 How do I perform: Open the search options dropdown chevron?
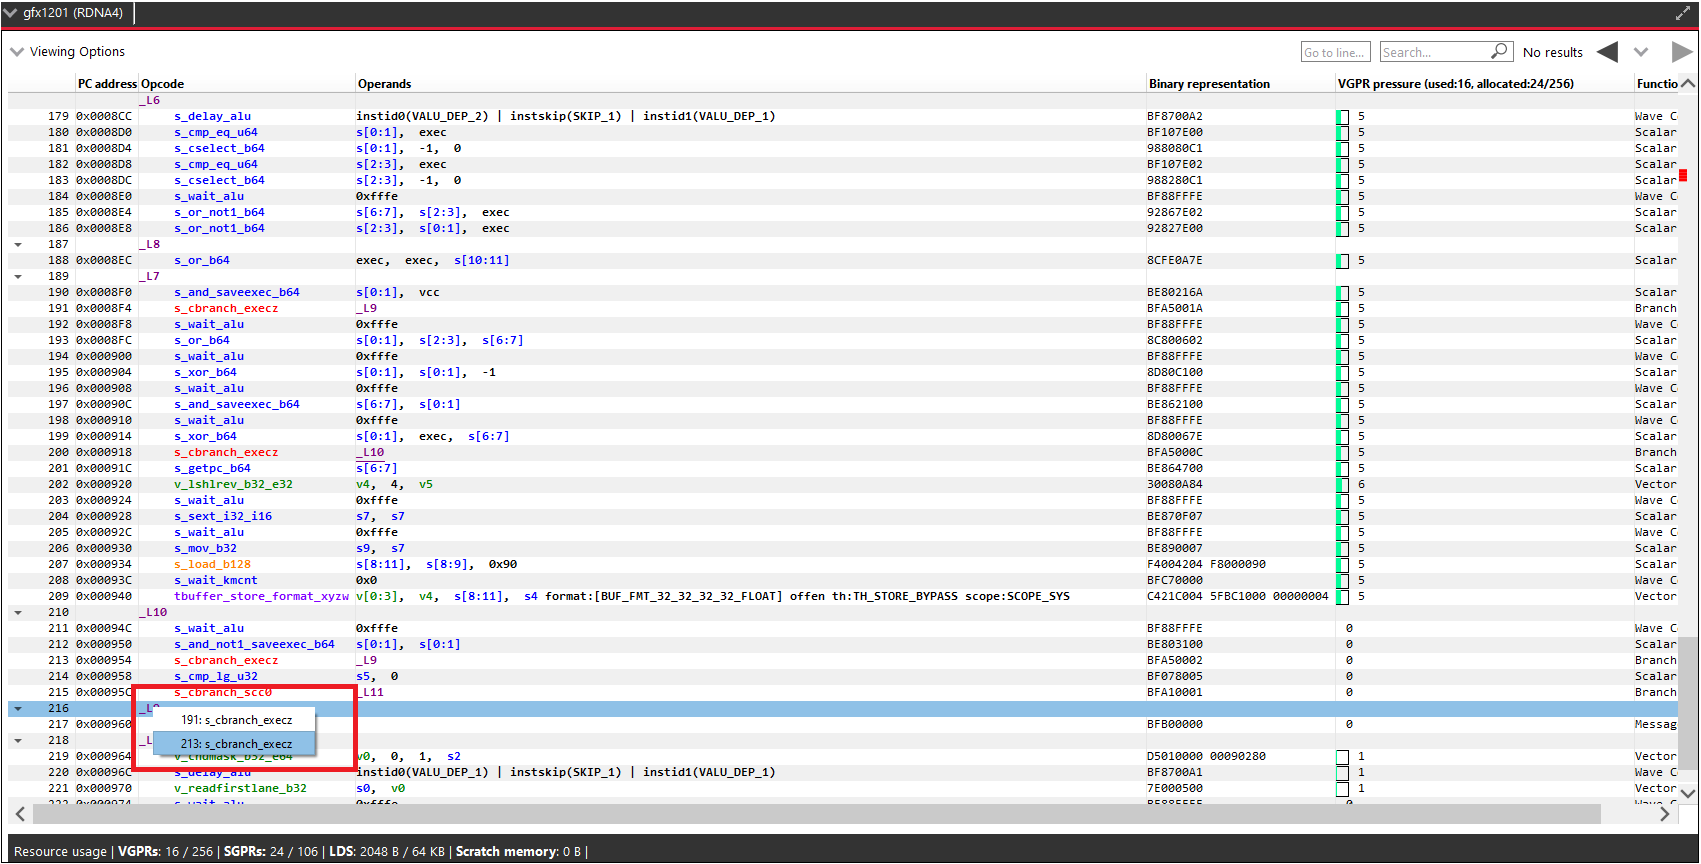click(1641, 52)
